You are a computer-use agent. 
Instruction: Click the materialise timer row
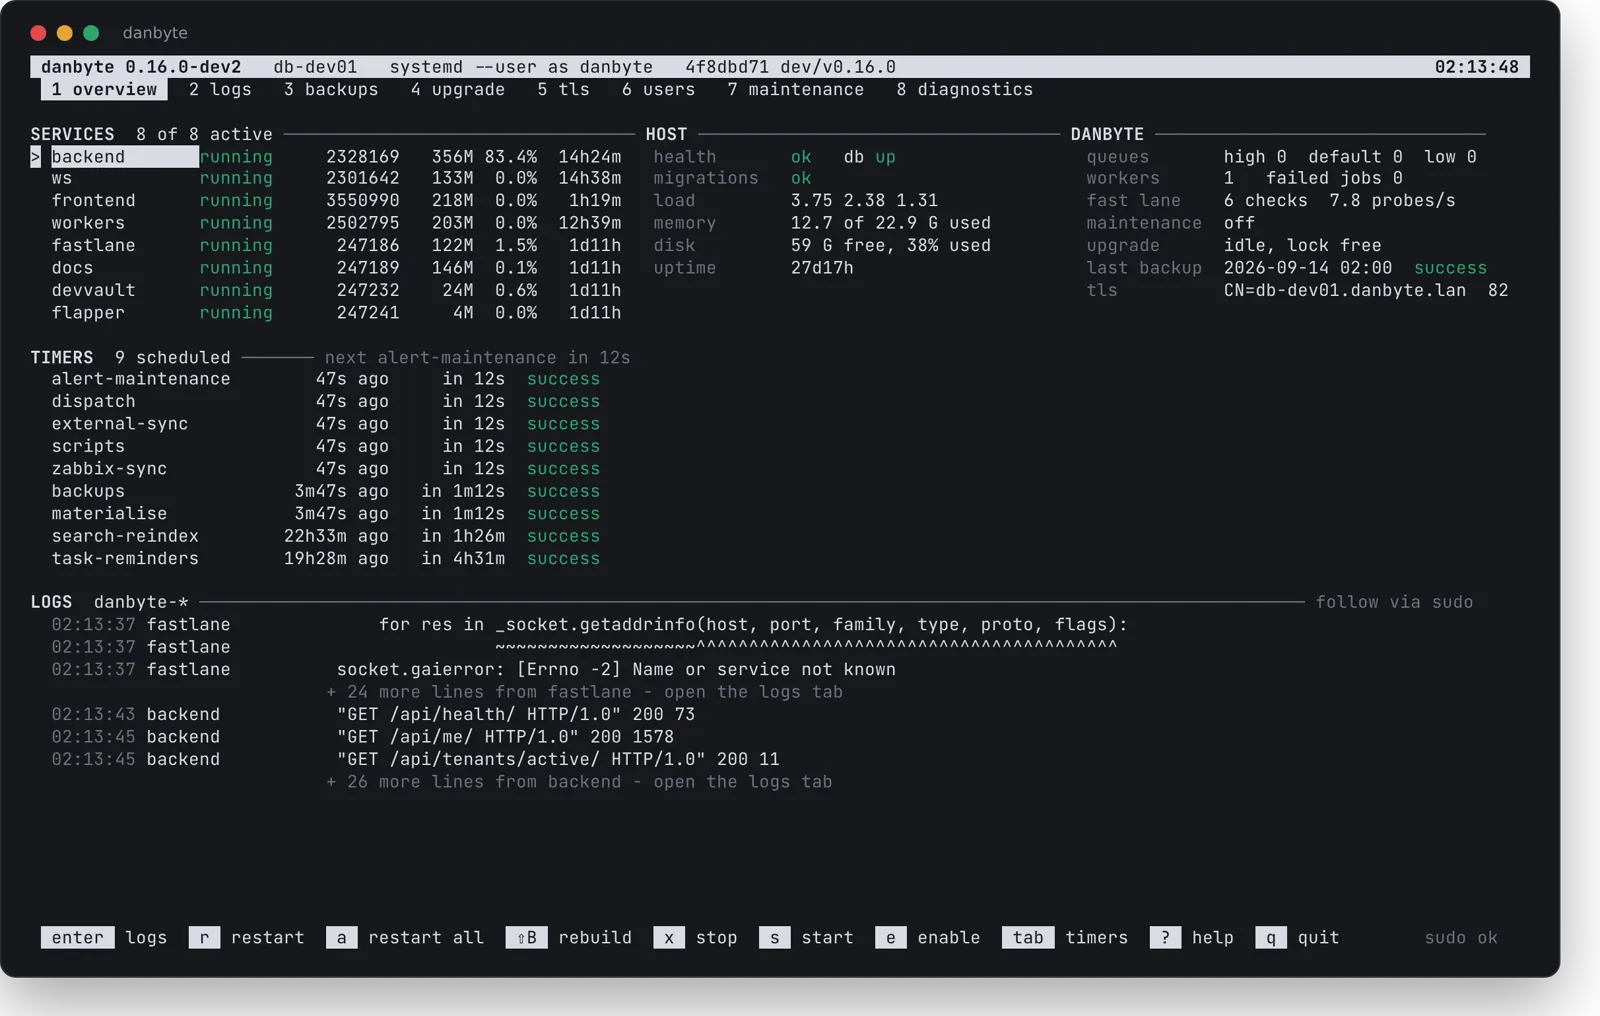326,514
